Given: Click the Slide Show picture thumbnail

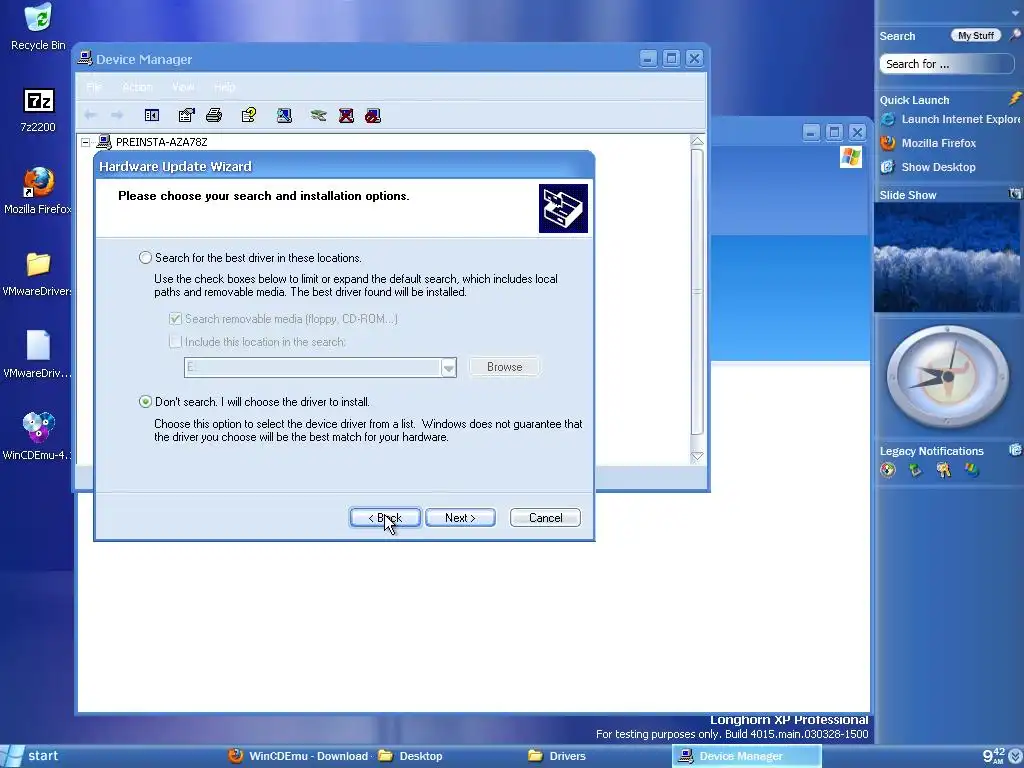Looking at the screenshot, I should click(x=946, y=257).
